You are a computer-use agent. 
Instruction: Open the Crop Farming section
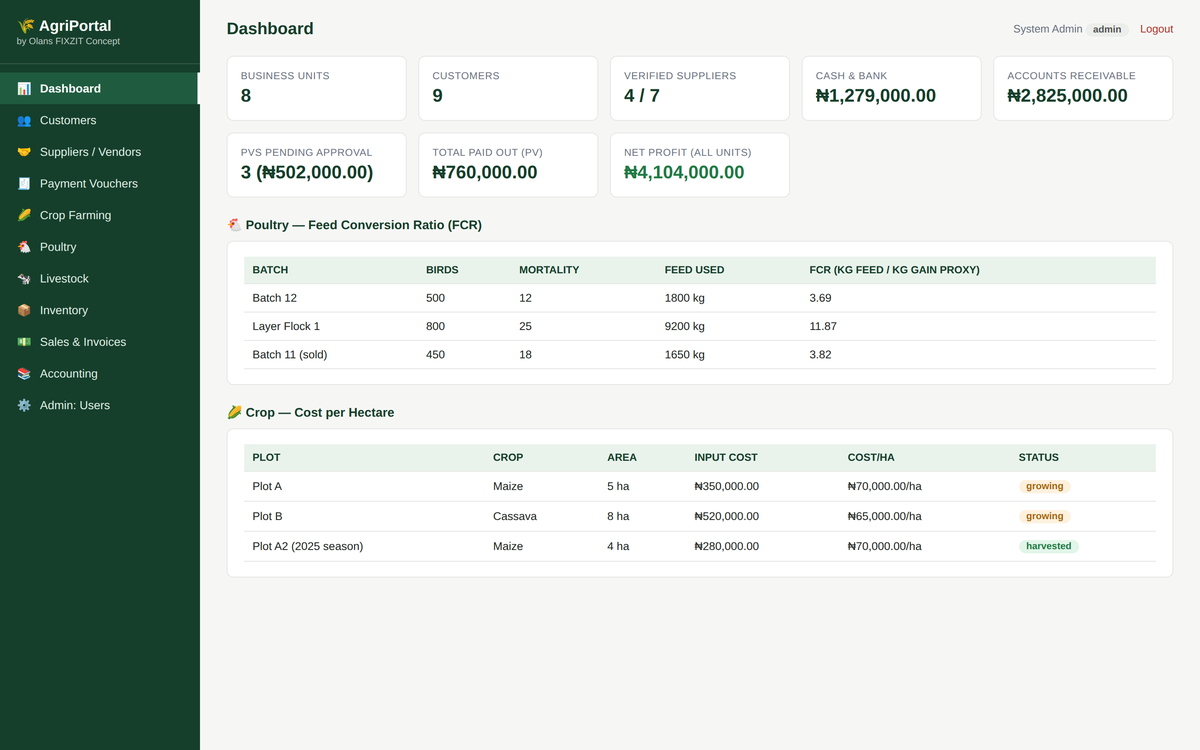click(100, 215)
